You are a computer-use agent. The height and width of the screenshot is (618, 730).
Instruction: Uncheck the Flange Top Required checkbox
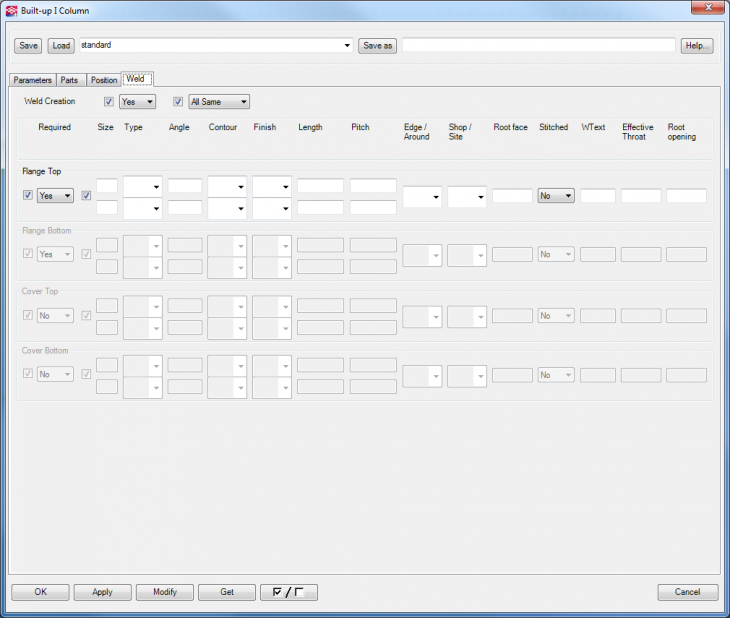click(27, 196)
